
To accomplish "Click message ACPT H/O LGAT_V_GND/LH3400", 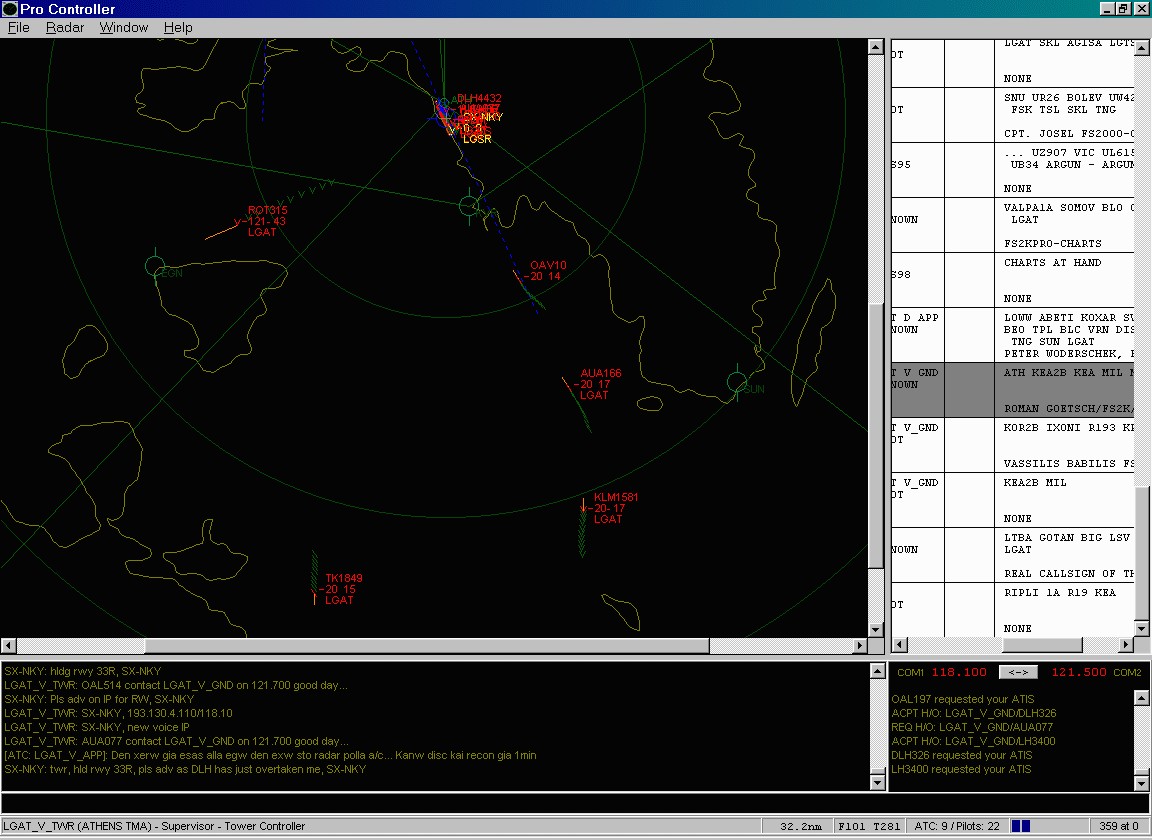I will tap(973, 741).
